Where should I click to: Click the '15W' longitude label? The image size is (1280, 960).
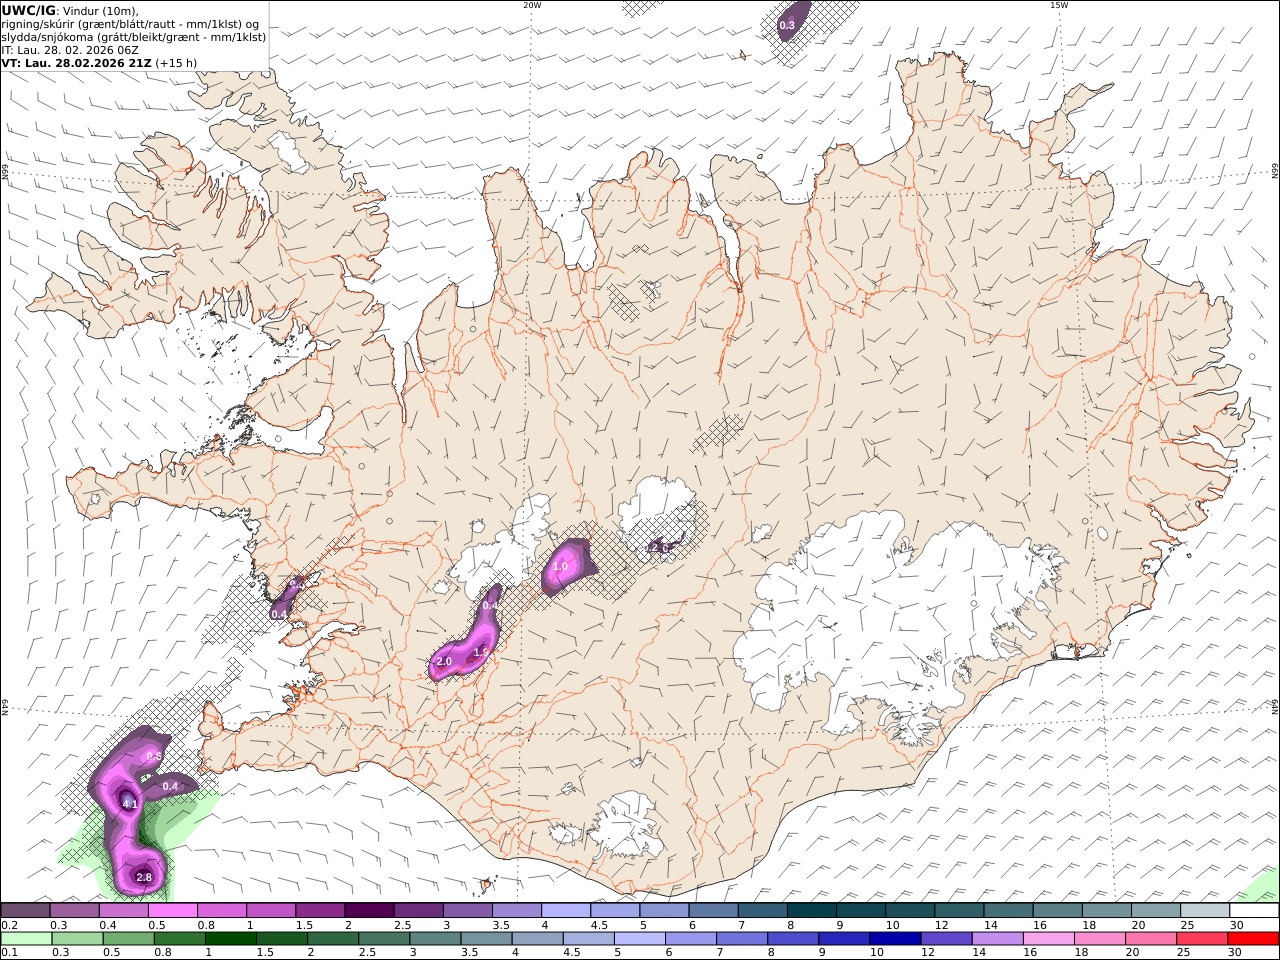coord(1059,5)
